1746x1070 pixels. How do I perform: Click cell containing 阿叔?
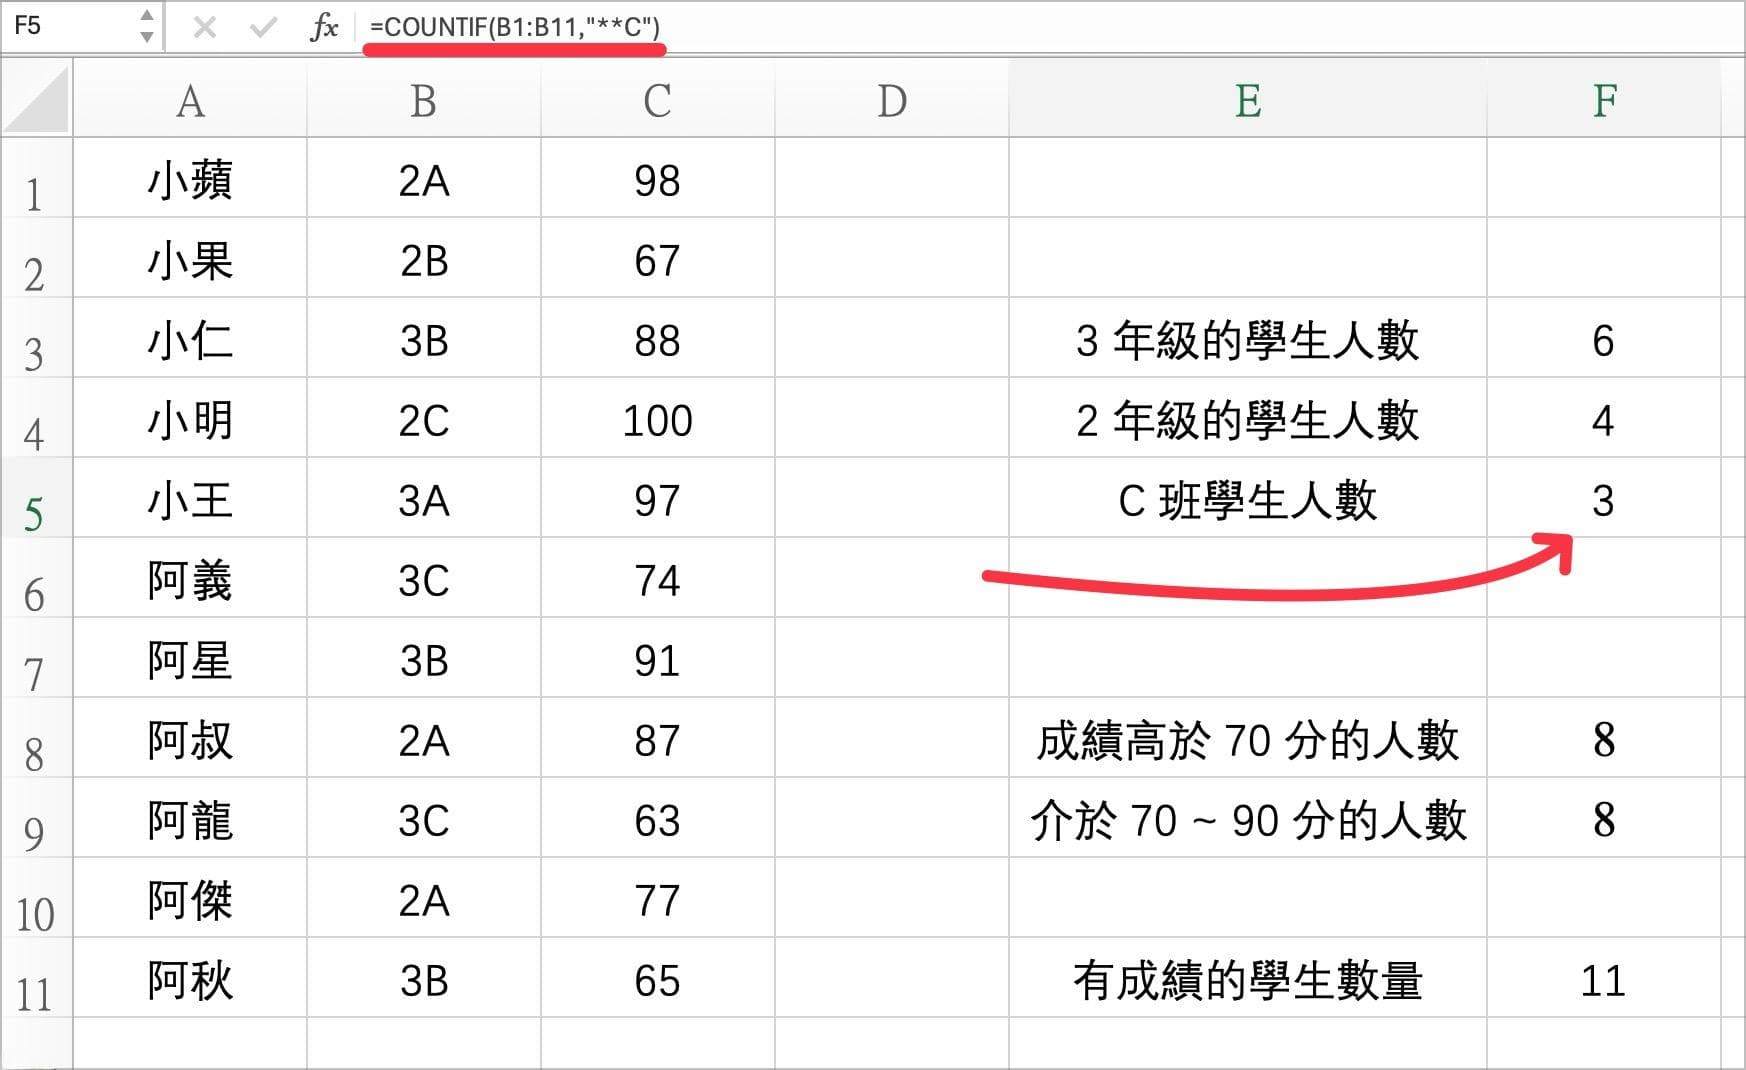(190, 738)
